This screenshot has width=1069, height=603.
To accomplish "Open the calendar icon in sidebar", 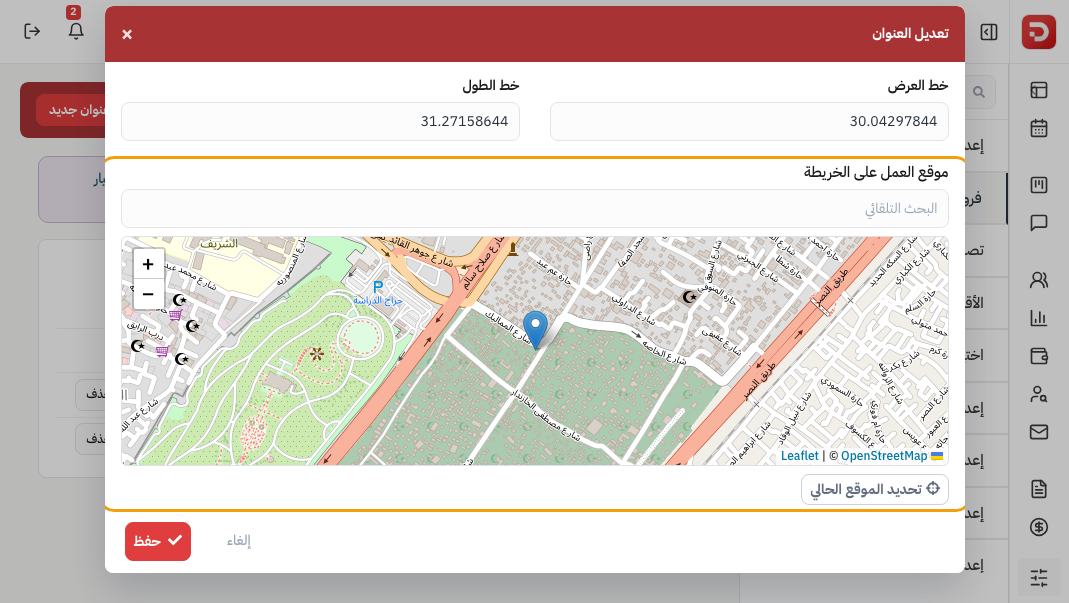I will (1038, 128).
